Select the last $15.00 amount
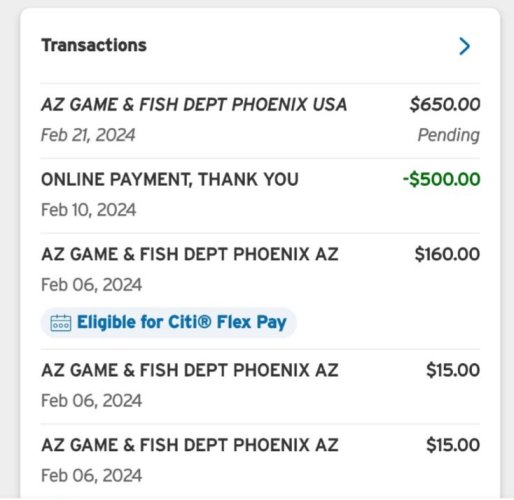 tap(453, 445)
